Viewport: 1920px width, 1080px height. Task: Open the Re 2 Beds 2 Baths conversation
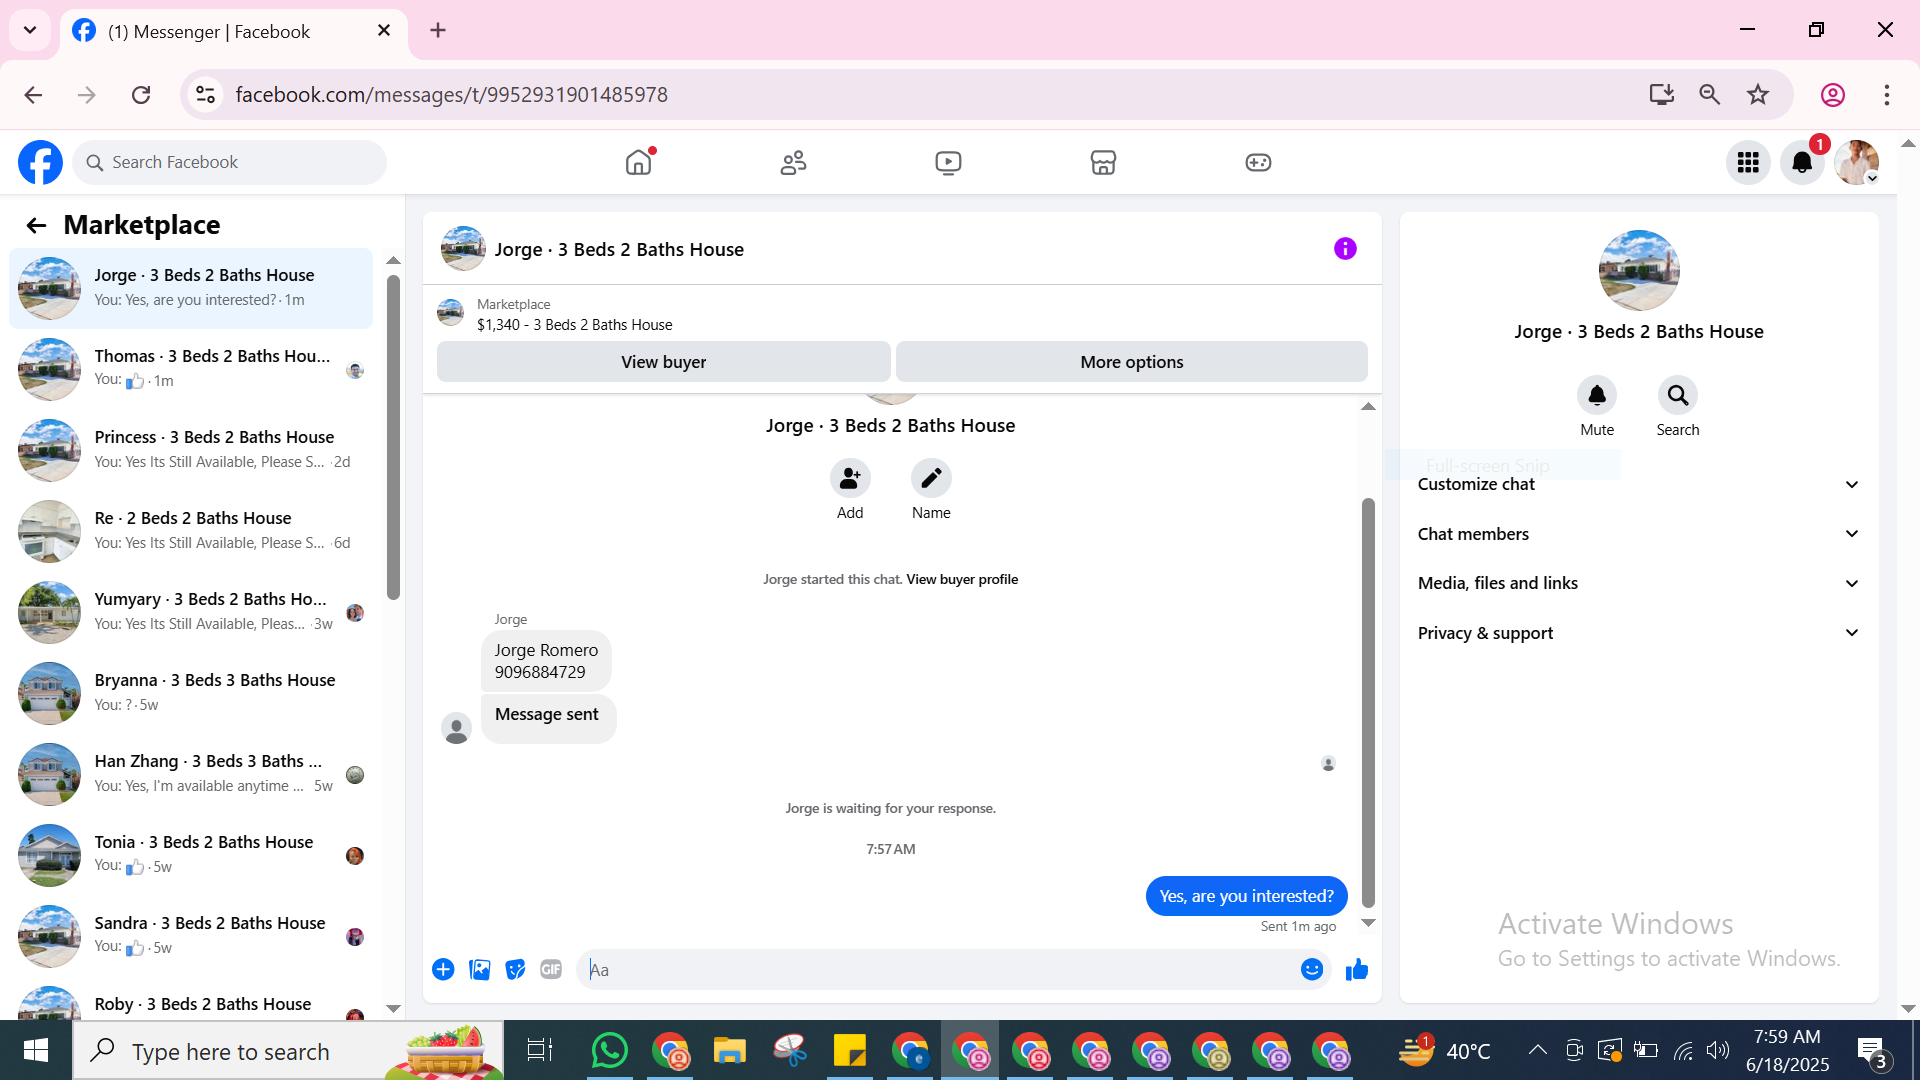(191, 530)
